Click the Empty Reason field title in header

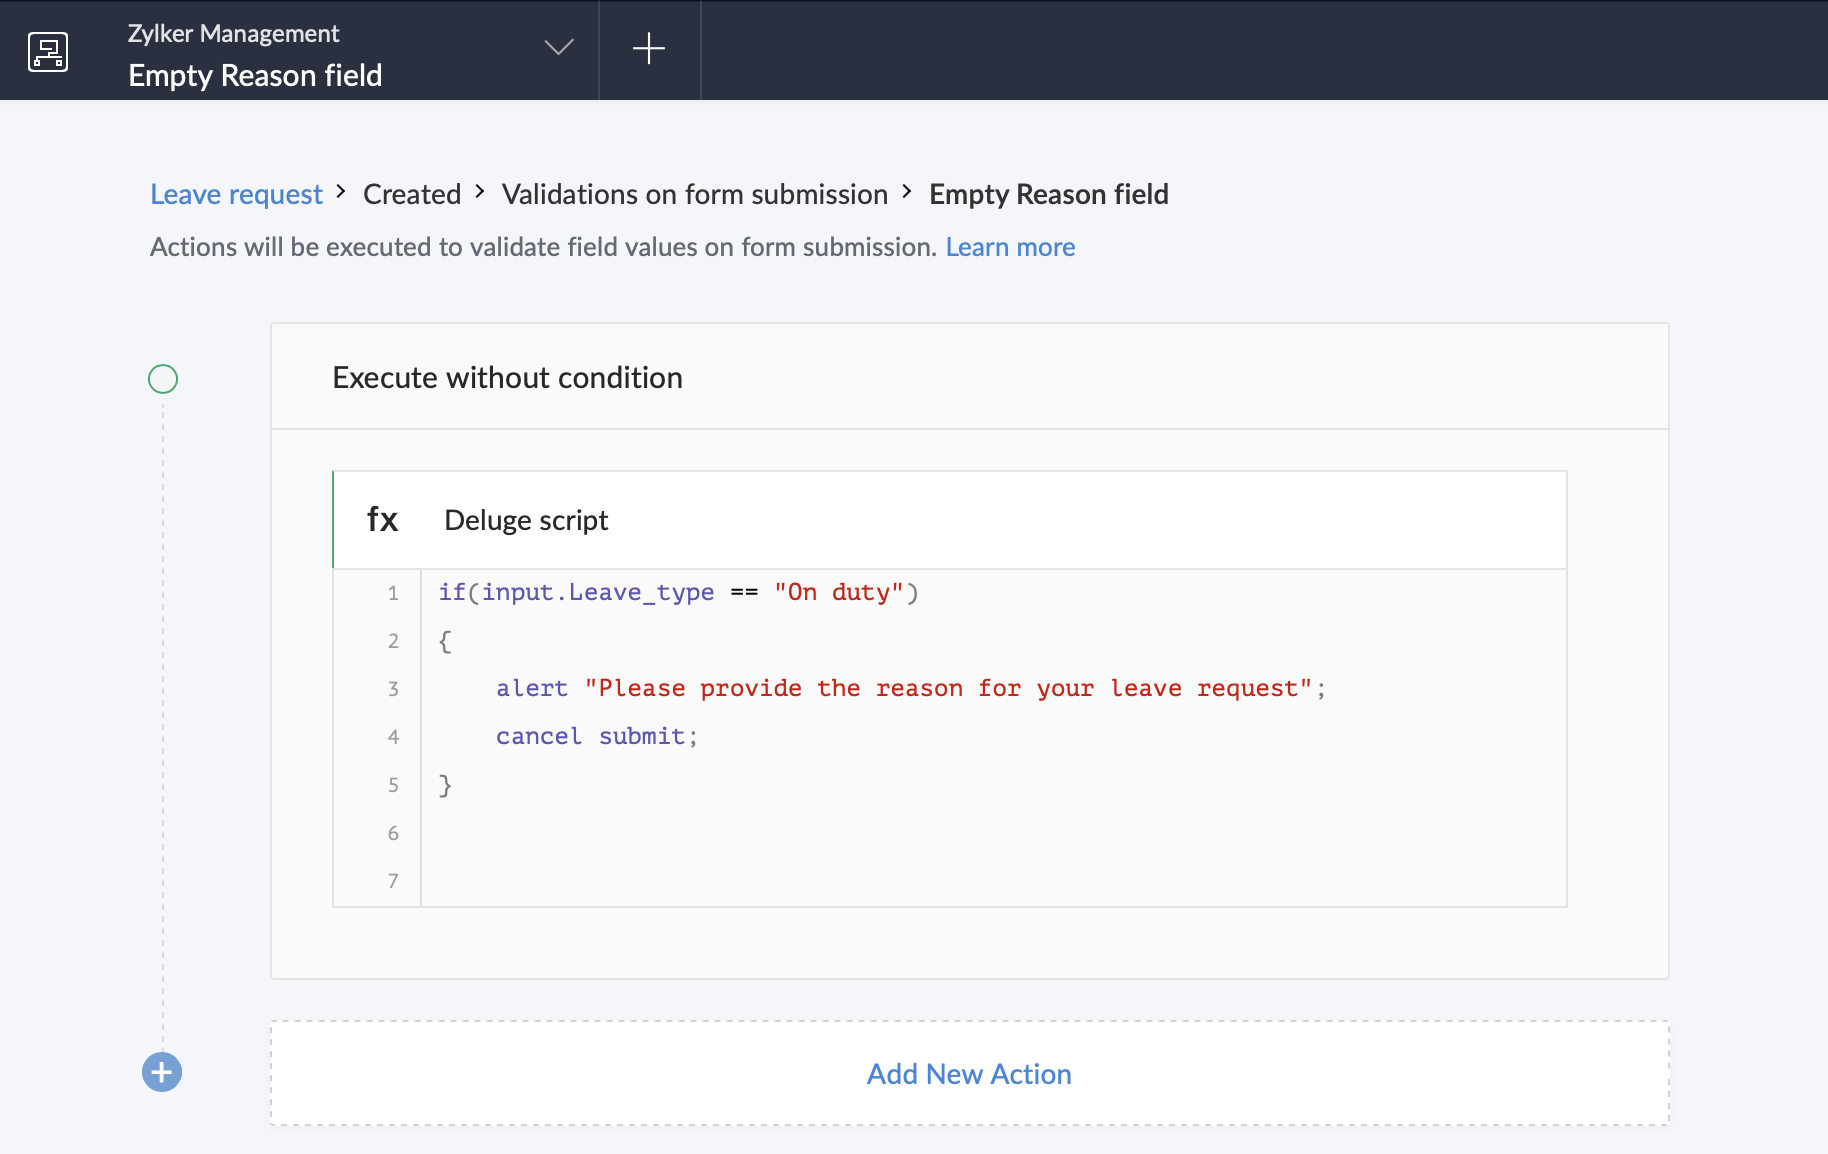click(255, 75)
